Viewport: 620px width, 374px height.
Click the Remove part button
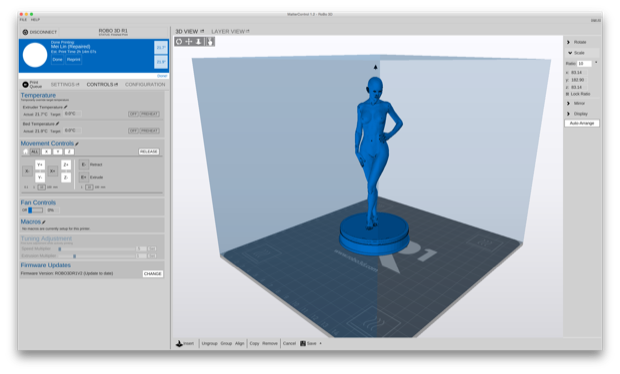point(270,343)
